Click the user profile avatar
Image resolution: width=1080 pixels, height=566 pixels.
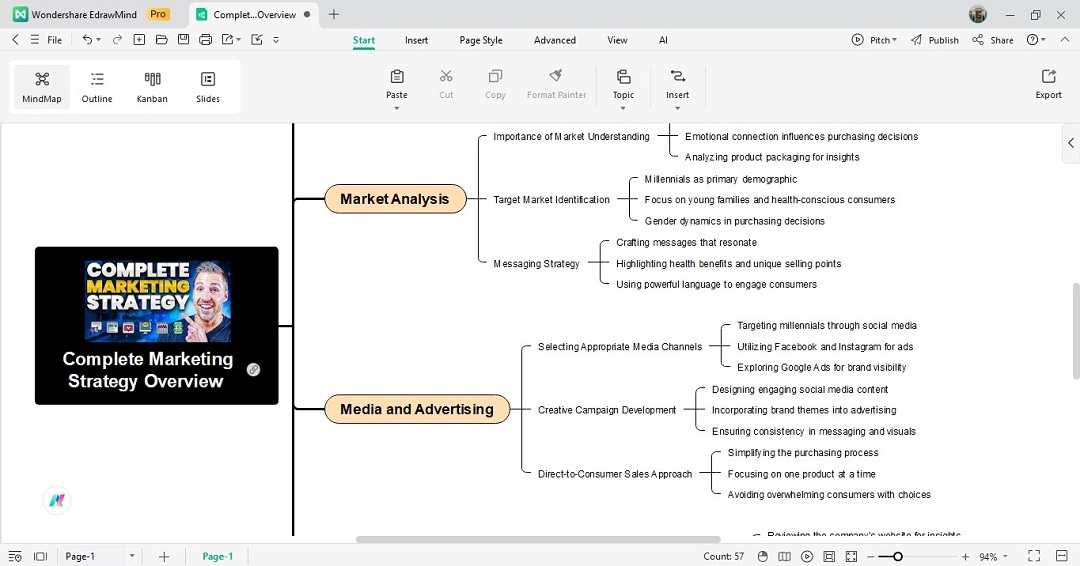977,14
